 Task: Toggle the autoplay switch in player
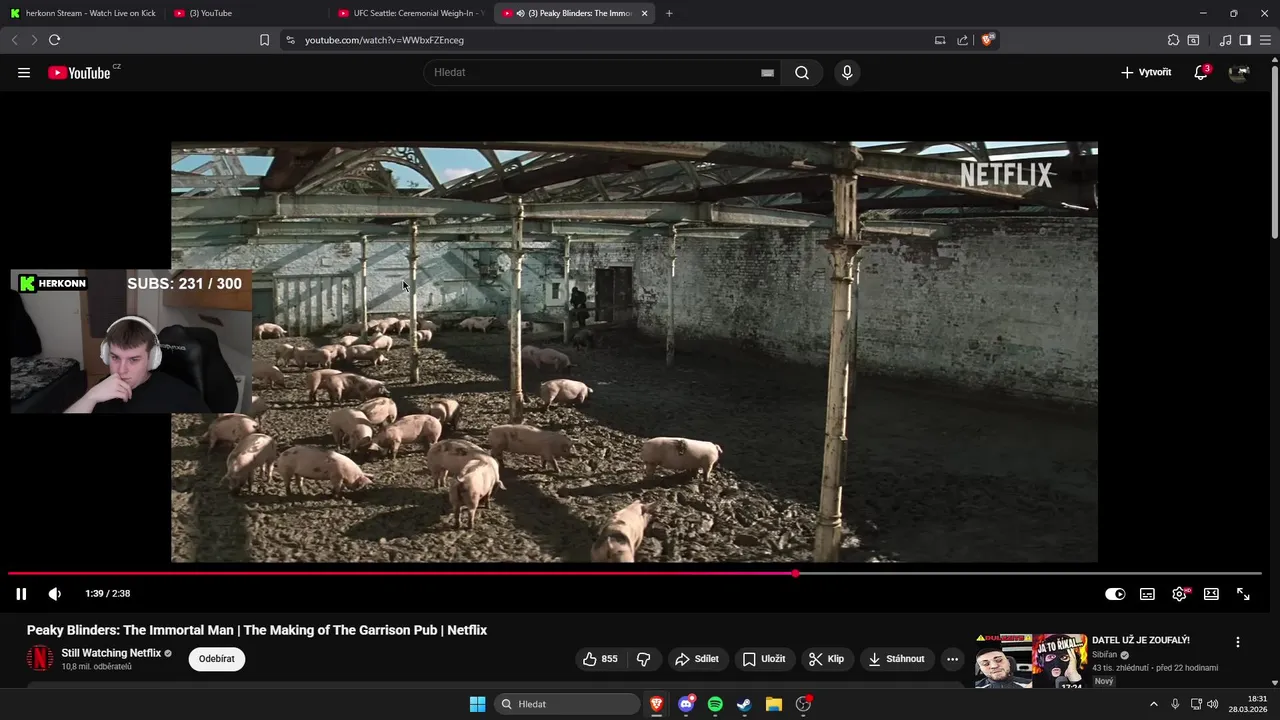(x=1115, y=594)
